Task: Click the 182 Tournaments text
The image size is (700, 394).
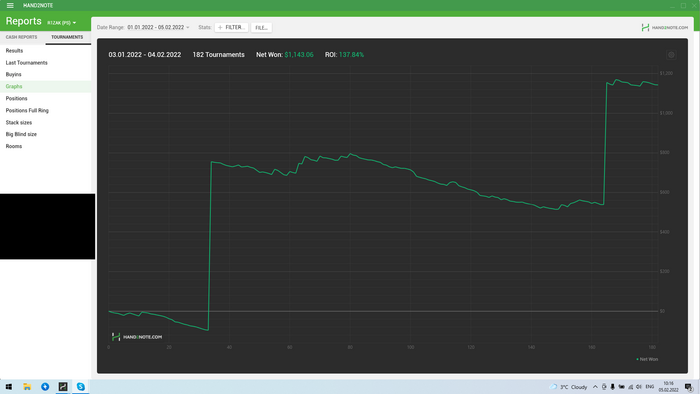Action: click(x=218, y=55)
